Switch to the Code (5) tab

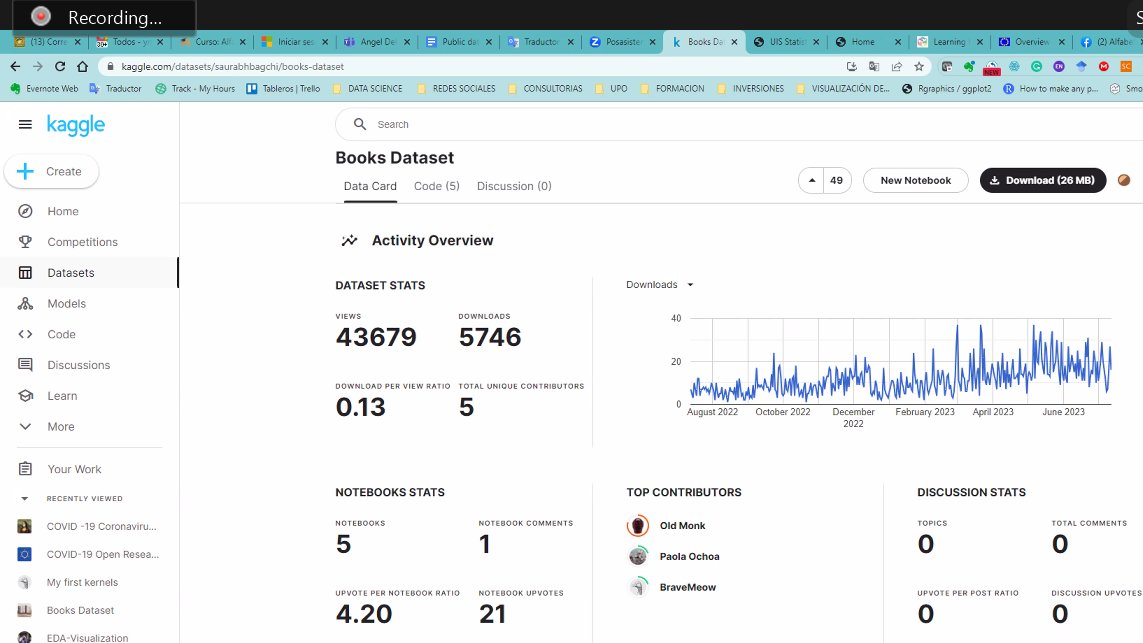pos(436,185)
